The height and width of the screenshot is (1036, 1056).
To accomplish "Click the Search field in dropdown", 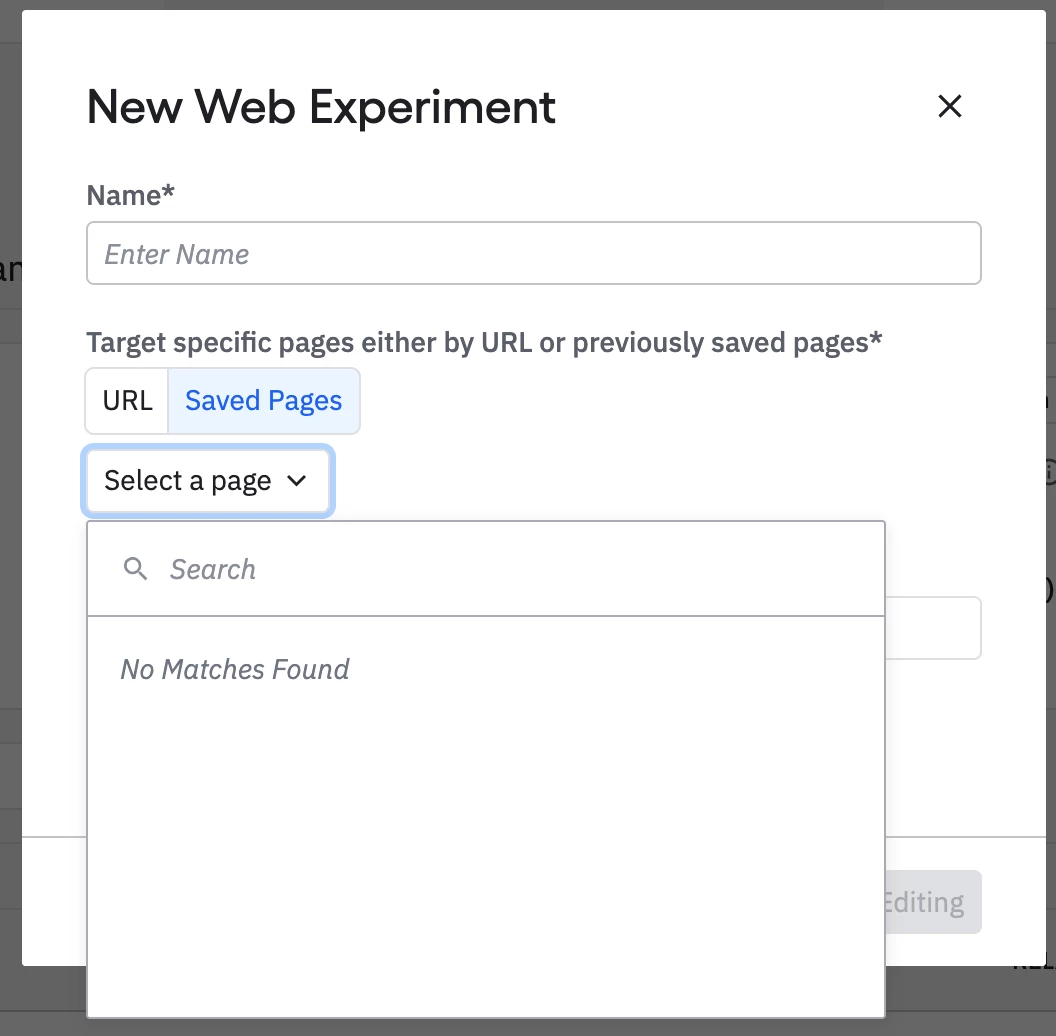I will [486, 569].
